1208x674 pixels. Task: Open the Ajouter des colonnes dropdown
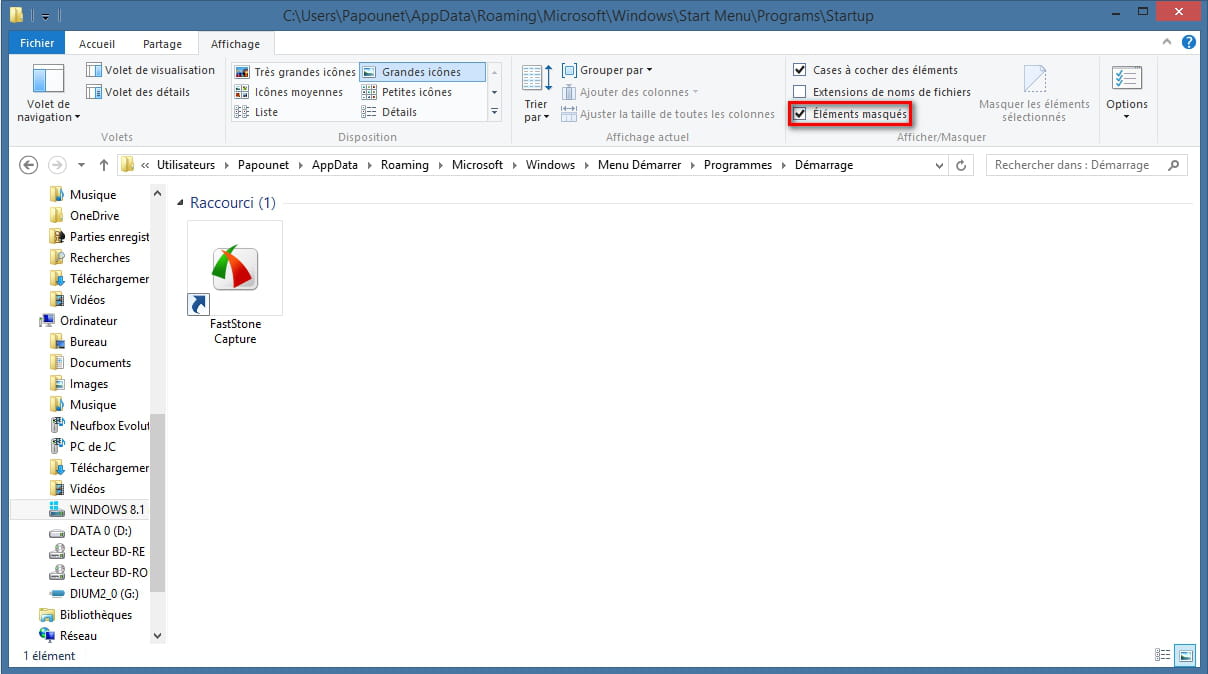click(x=630, y=92)
